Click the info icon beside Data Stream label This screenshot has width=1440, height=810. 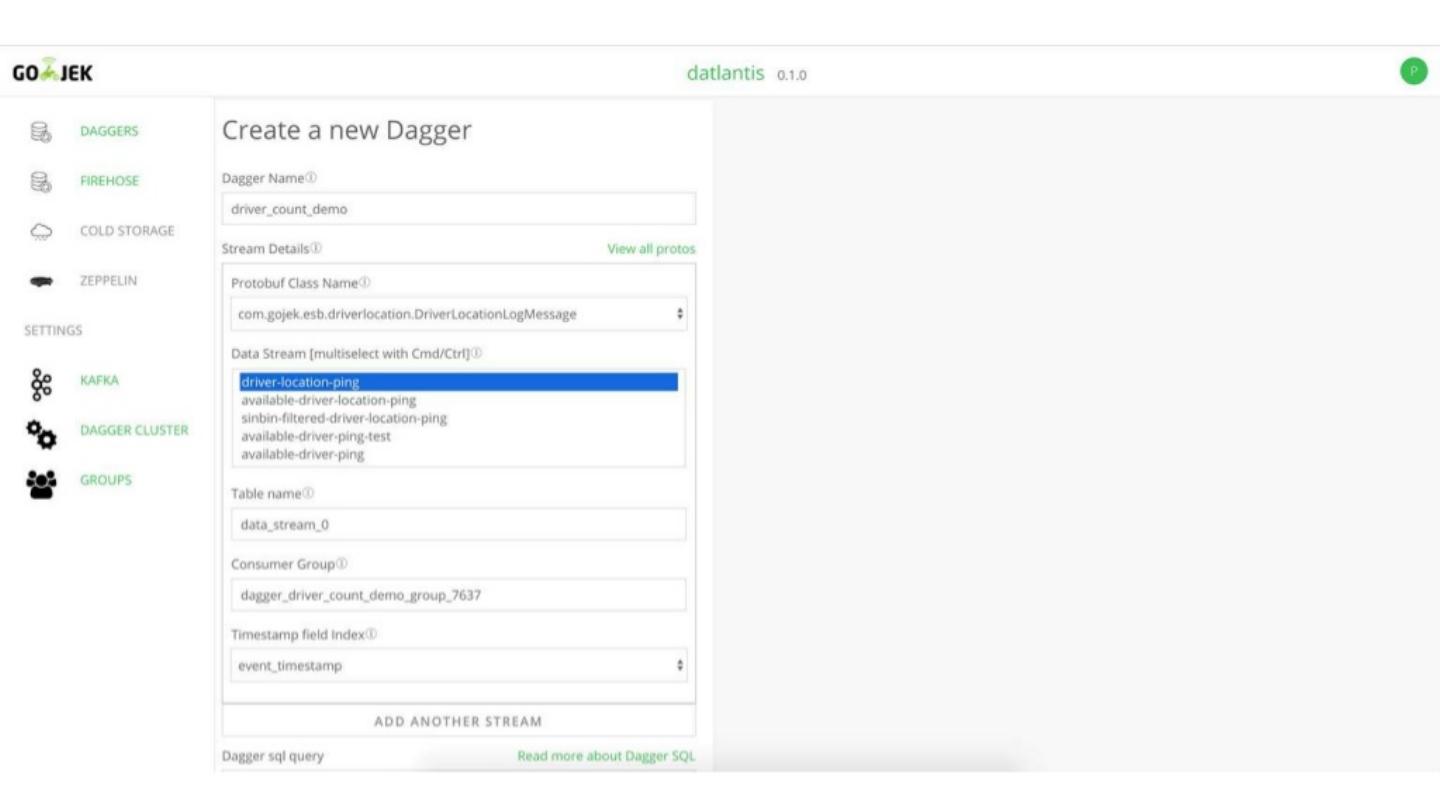[477, 353]
